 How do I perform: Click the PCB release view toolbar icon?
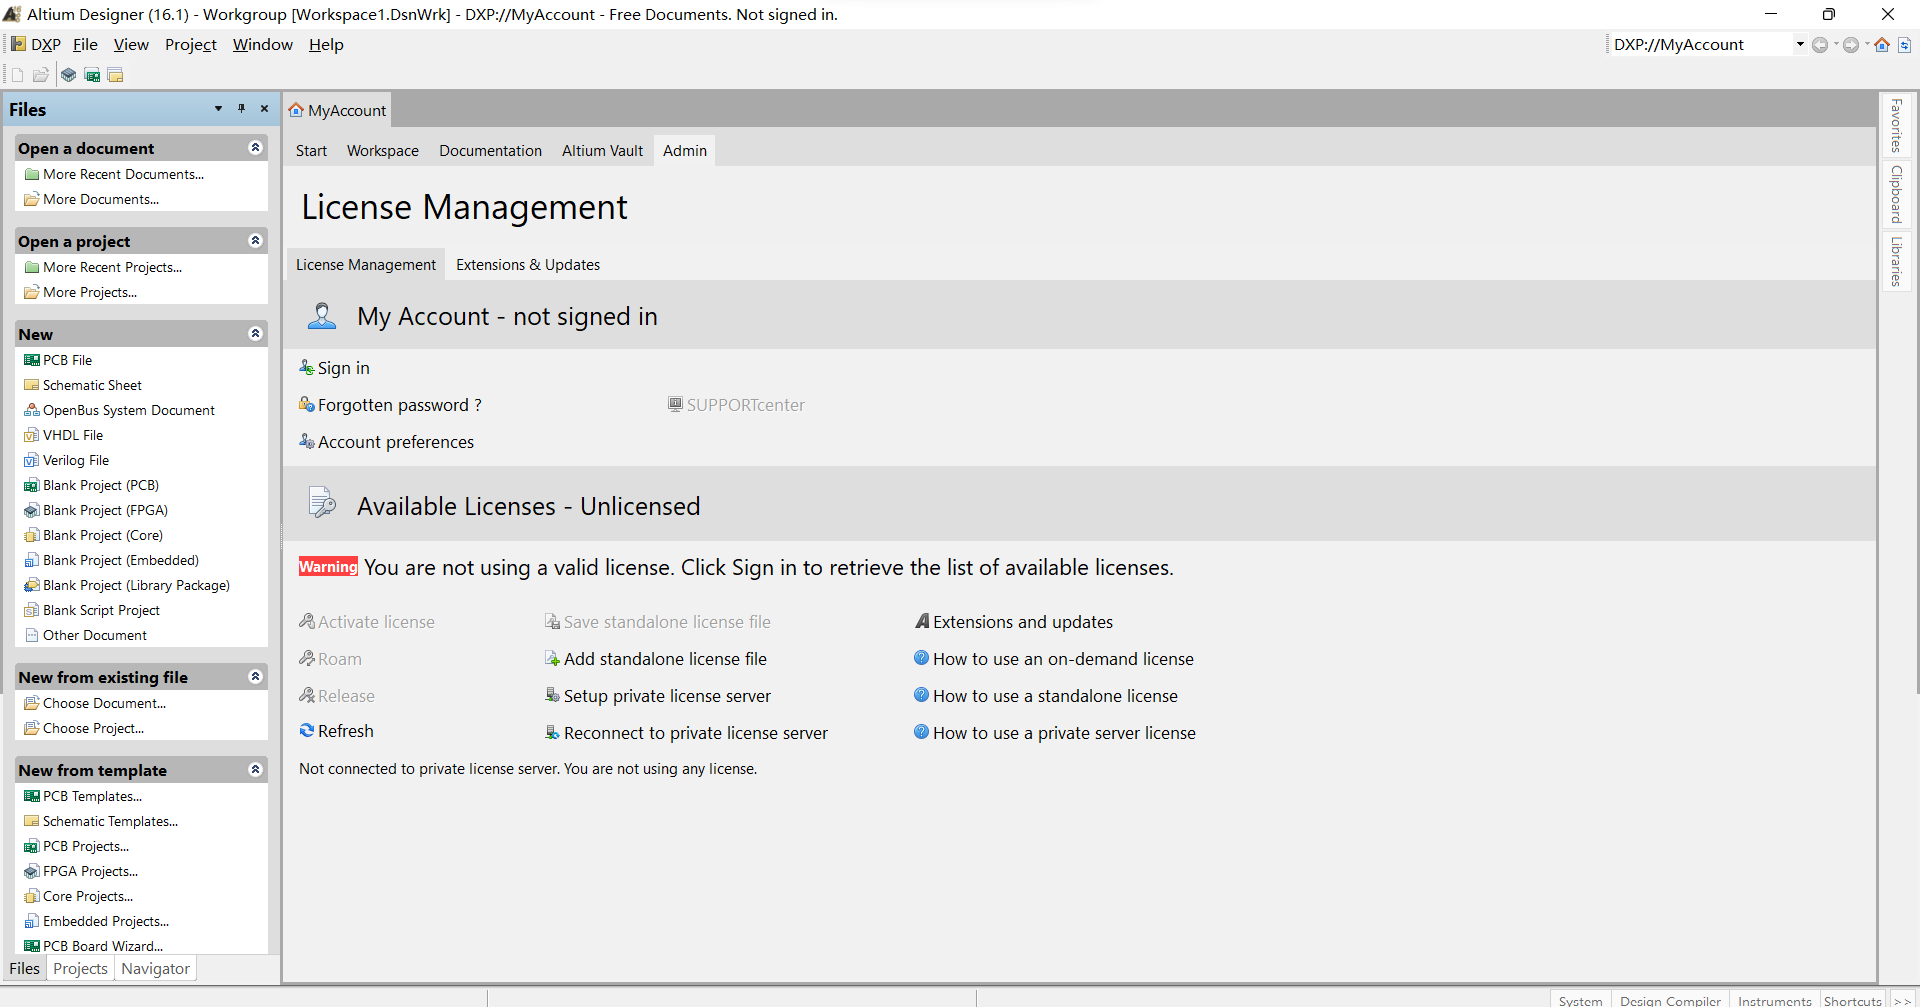tap(92, 75)
